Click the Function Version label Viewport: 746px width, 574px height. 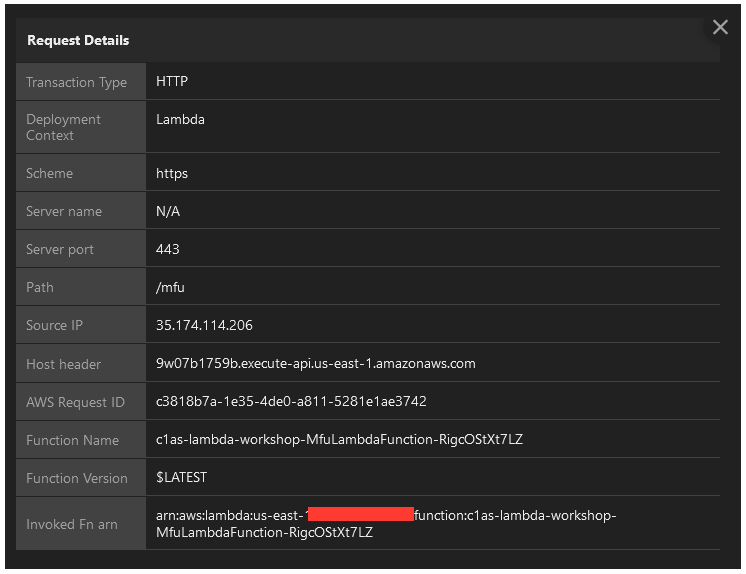coord(77,478)
